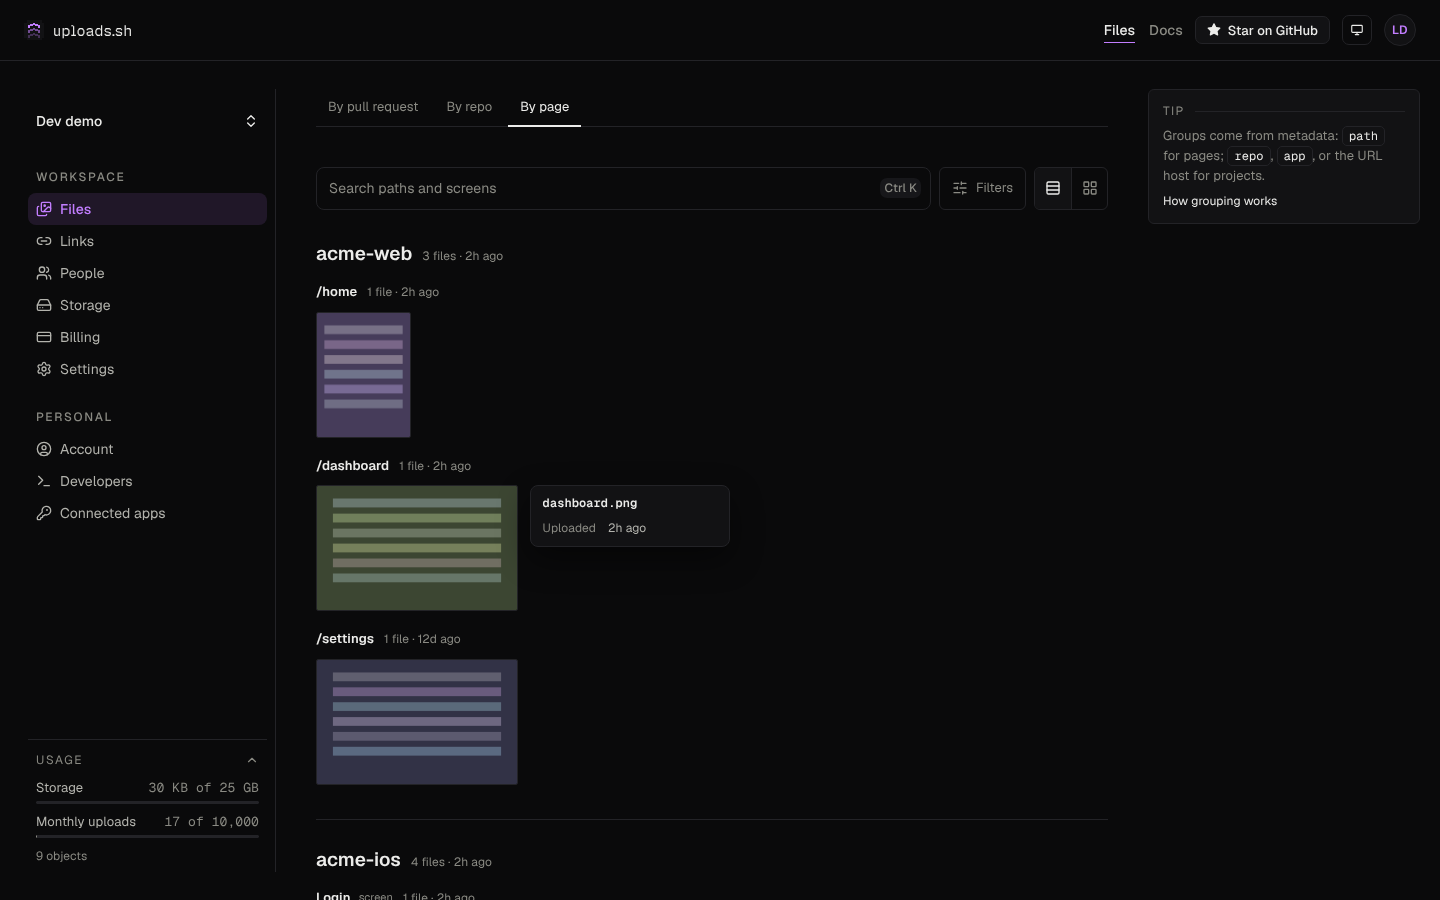Click the /dashboard path label
Image resolution: width=1440 pixels, height=900 pixels.
[352, 466]
